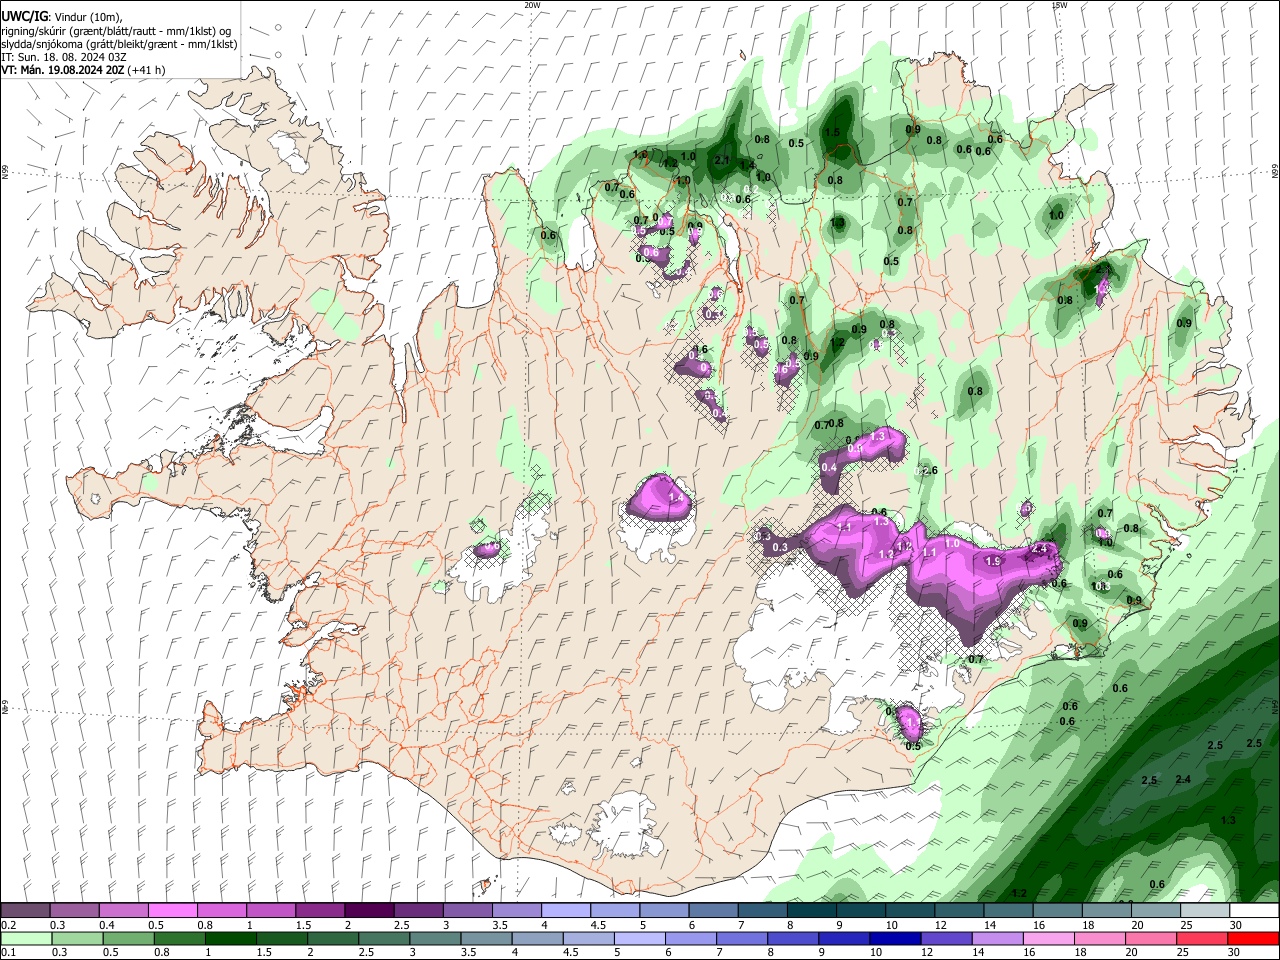Pick the dark mauve 0.2 swatch in the upper legend row
Image resolution: width=1280 pixels, height=960 pixels.
pos(25,910)
